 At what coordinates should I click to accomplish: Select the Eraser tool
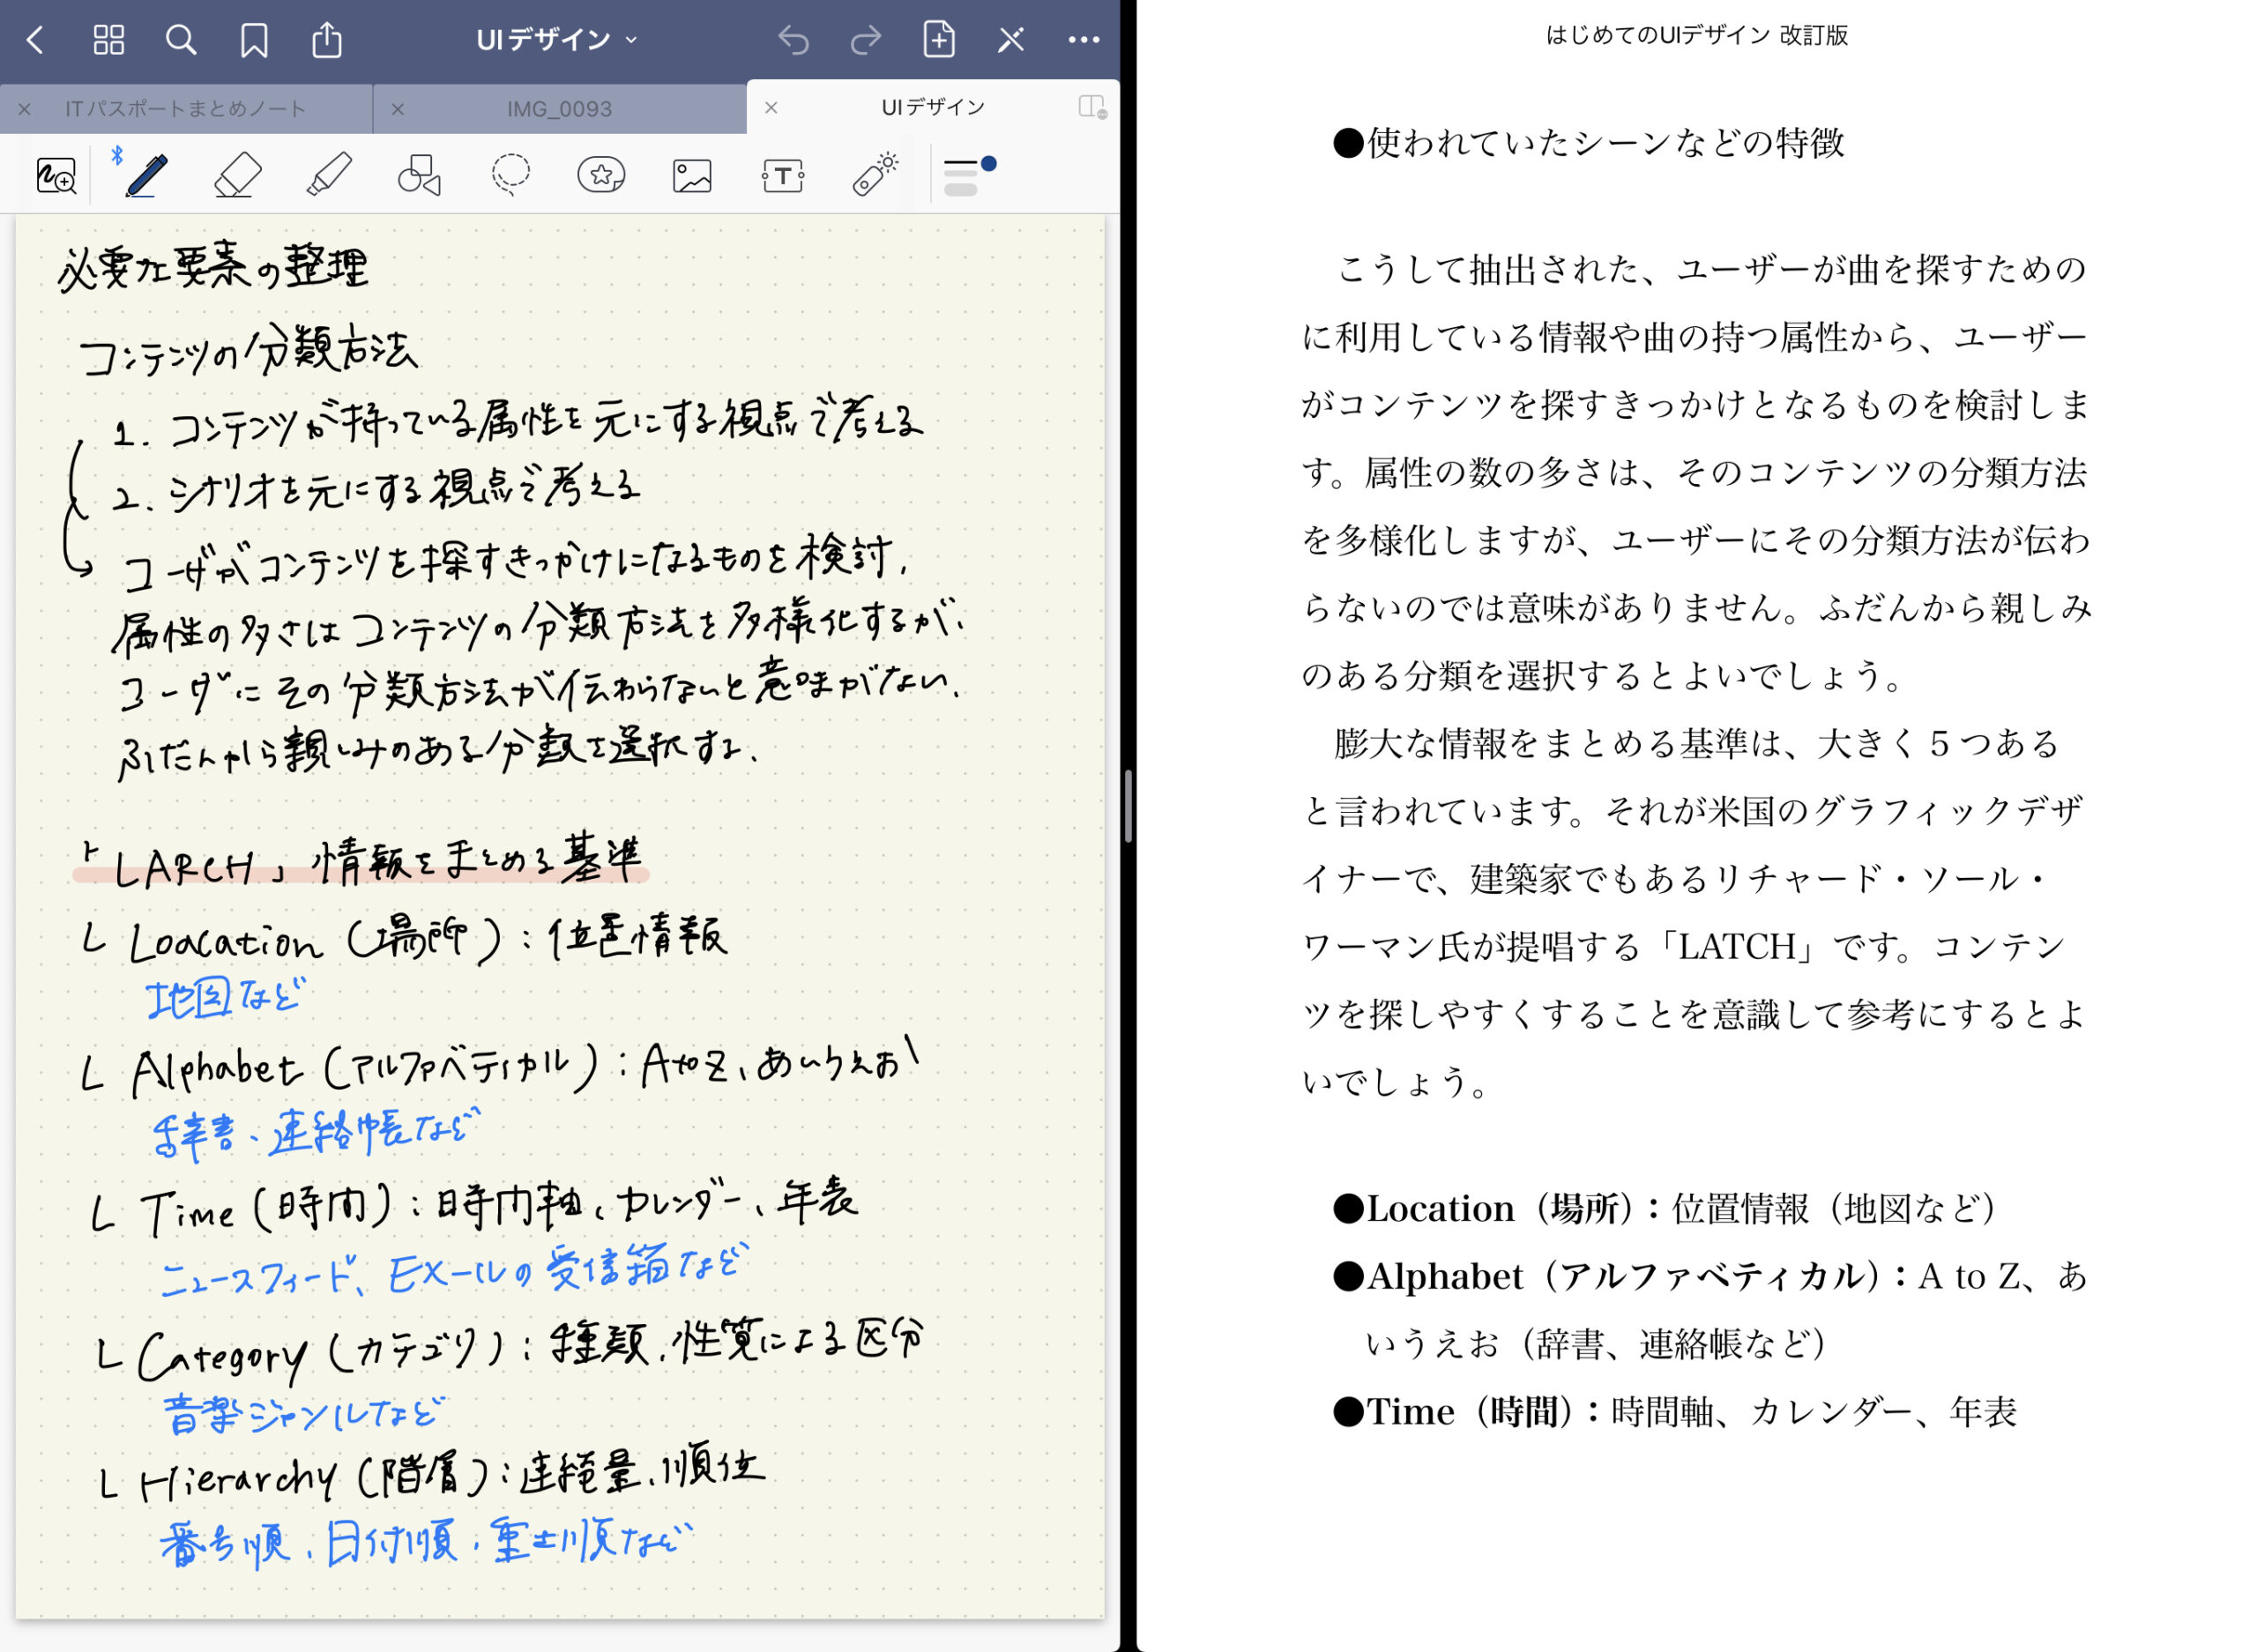point(238,175)
